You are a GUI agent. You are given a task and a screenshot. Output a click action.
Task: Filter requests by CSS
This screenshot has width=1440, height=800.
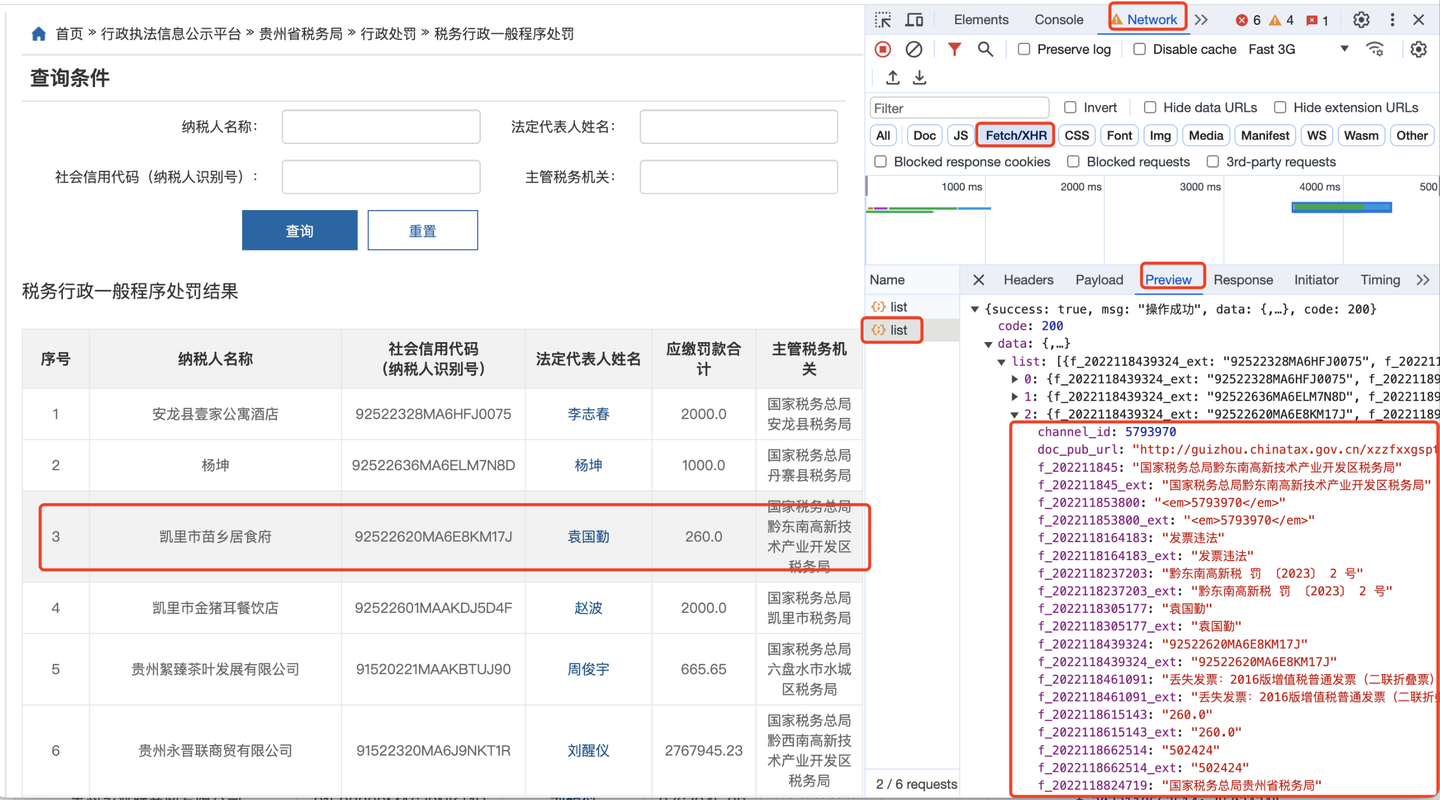[x=1077, y=135]
